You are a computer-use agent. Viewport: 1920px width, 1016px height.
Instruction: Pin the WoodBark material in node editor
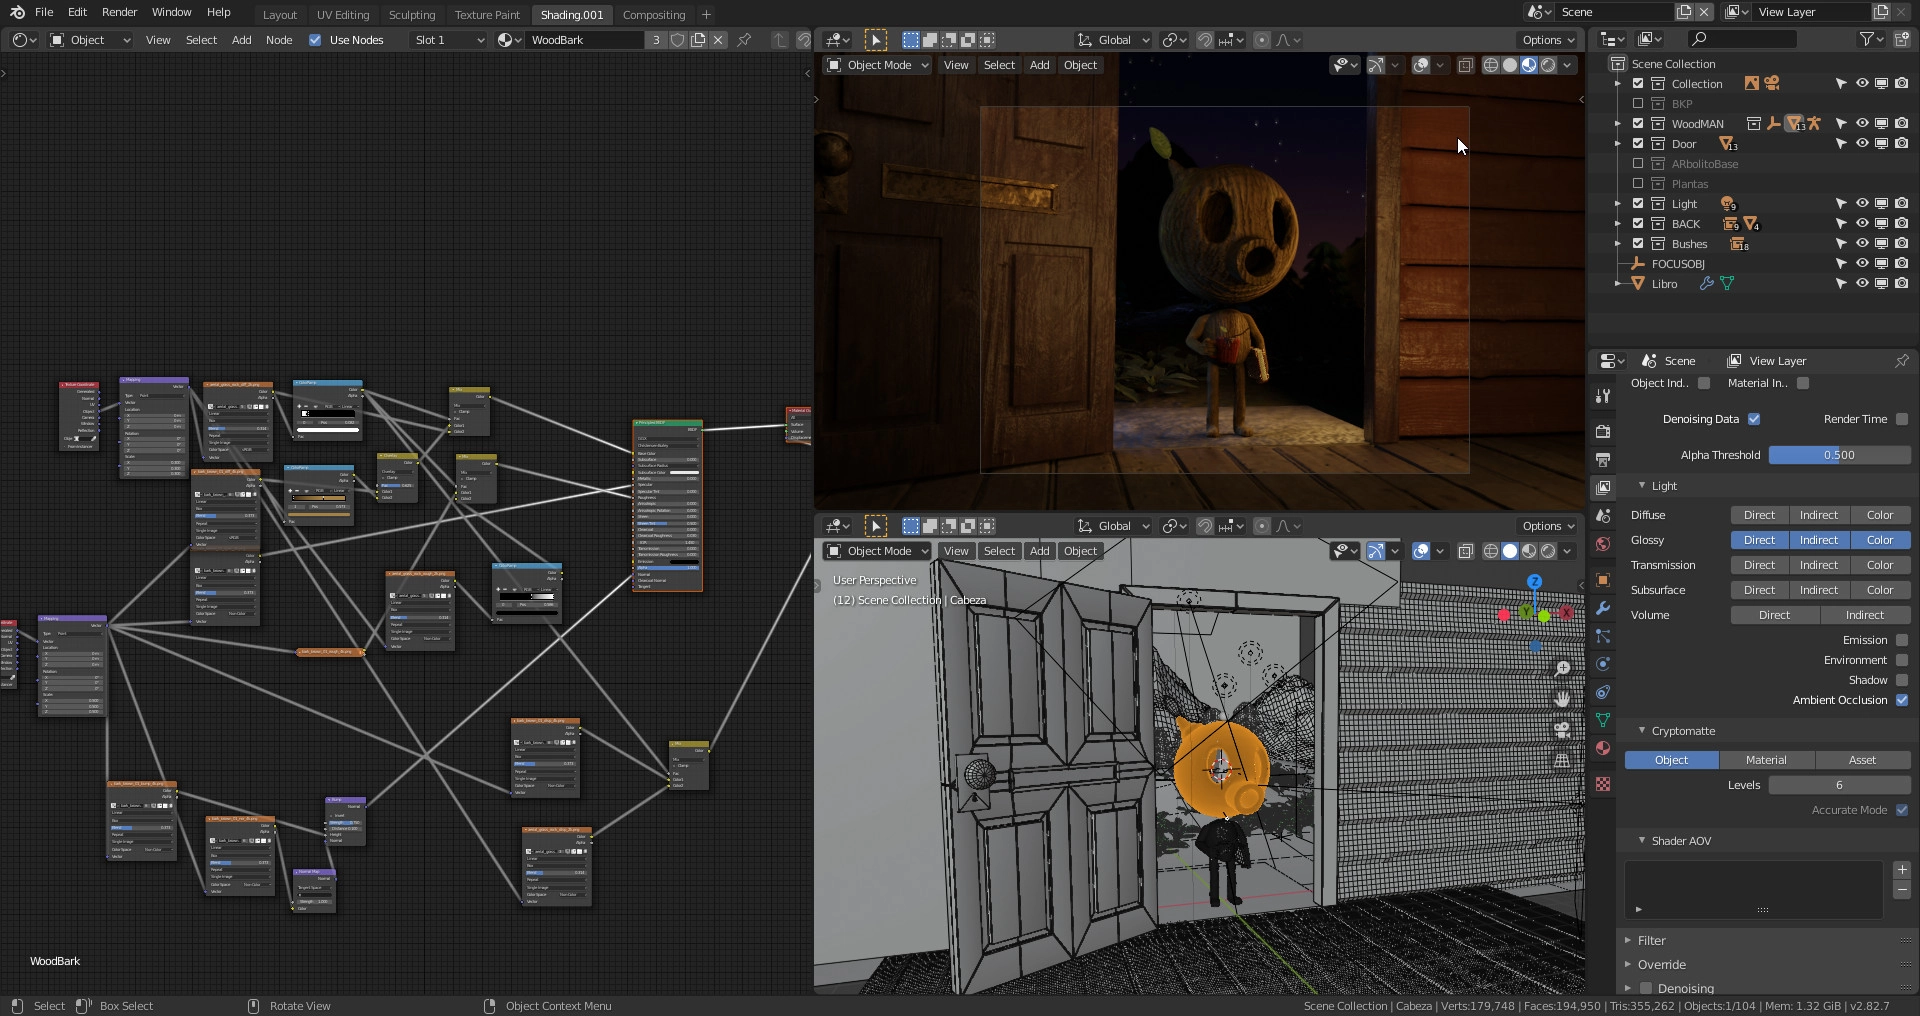744,40
